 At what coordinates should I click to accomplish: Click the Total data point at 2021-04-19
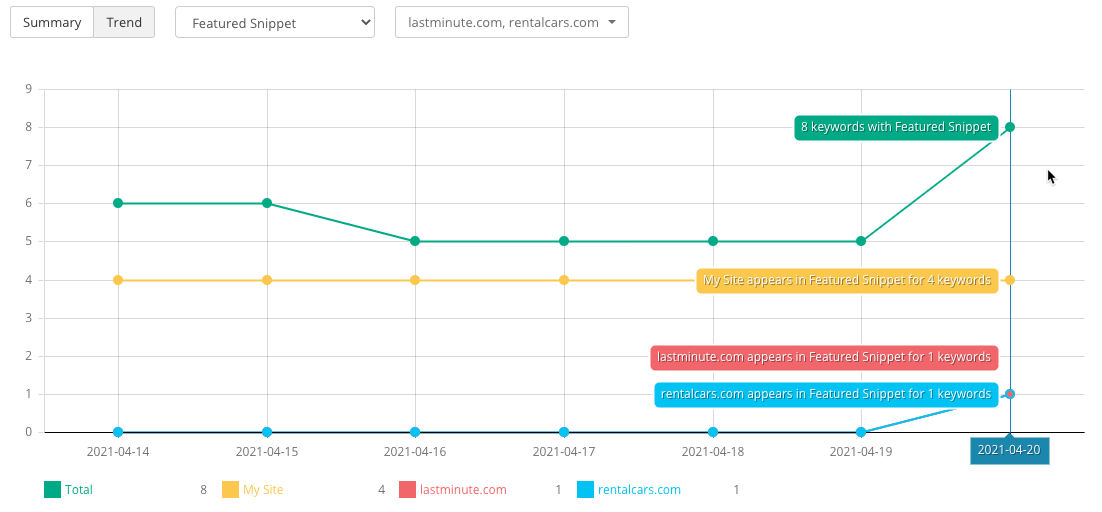click(x=861, y=241)
